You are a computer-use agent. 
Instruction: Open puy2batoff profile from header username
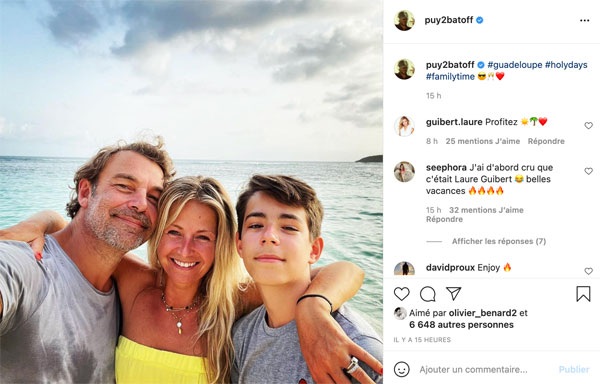point(448,20)
